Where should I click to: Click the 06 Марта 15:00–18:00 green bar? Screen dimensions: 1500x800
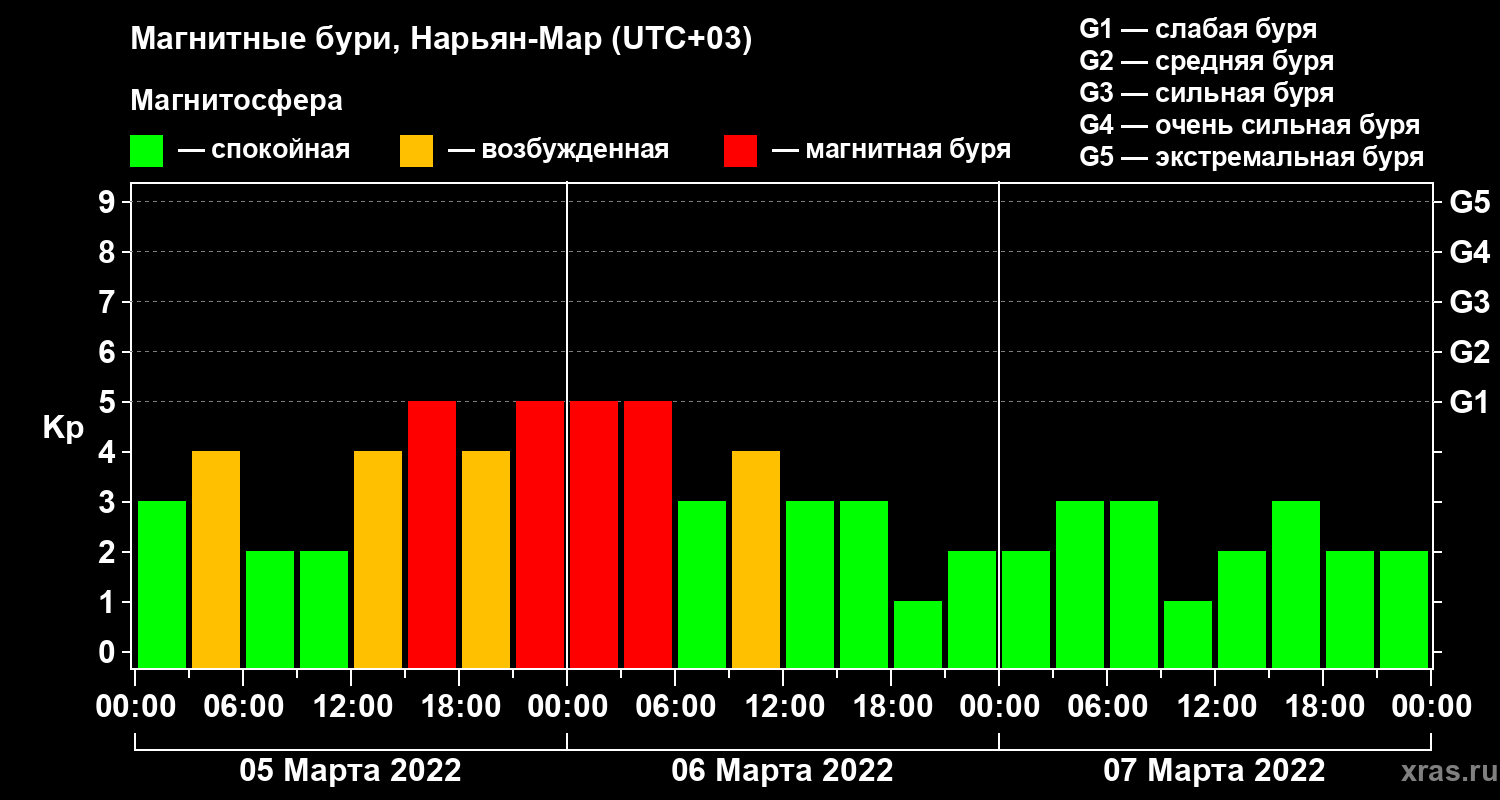[x=864, y=584]
